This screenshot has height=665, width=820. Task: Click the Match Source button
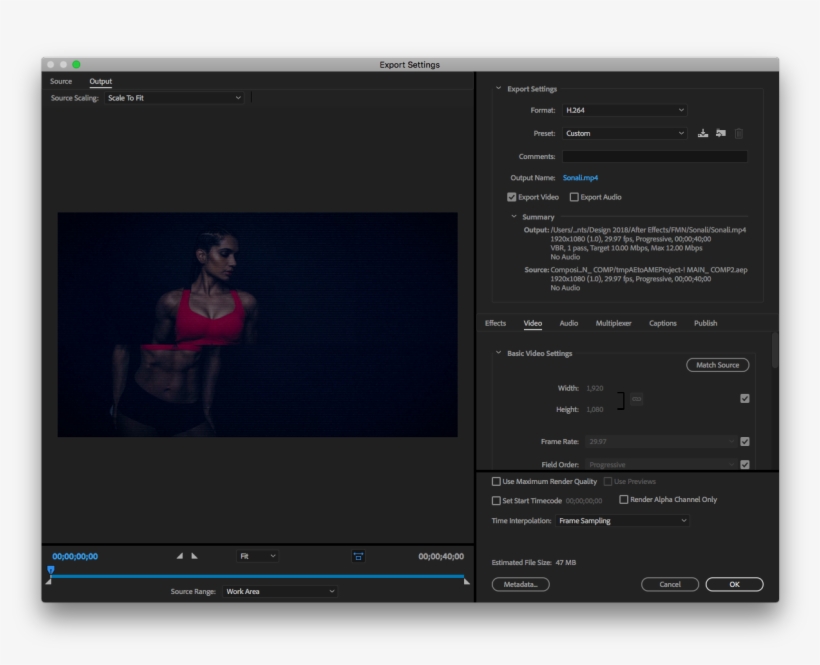click(718, 365)
